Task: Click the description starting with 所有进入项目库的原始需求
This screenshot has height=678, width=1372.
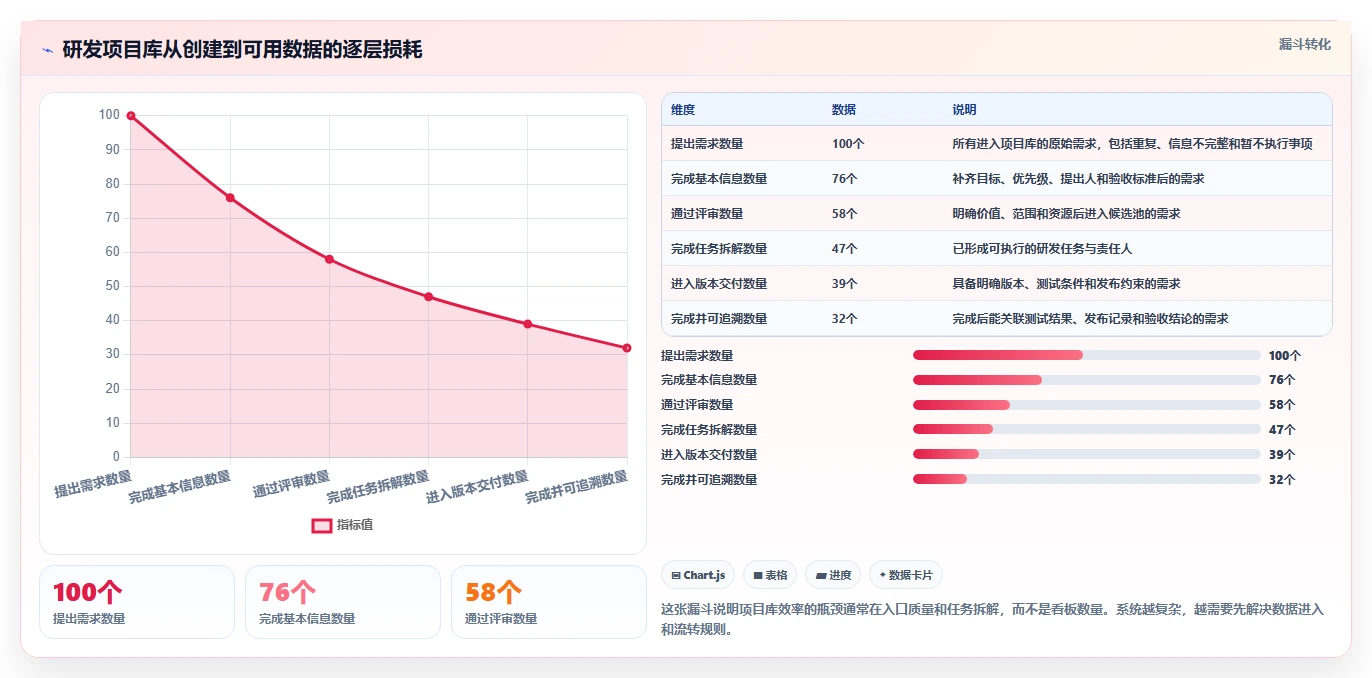Action: pyautogui.click(x=1133, y=144)
